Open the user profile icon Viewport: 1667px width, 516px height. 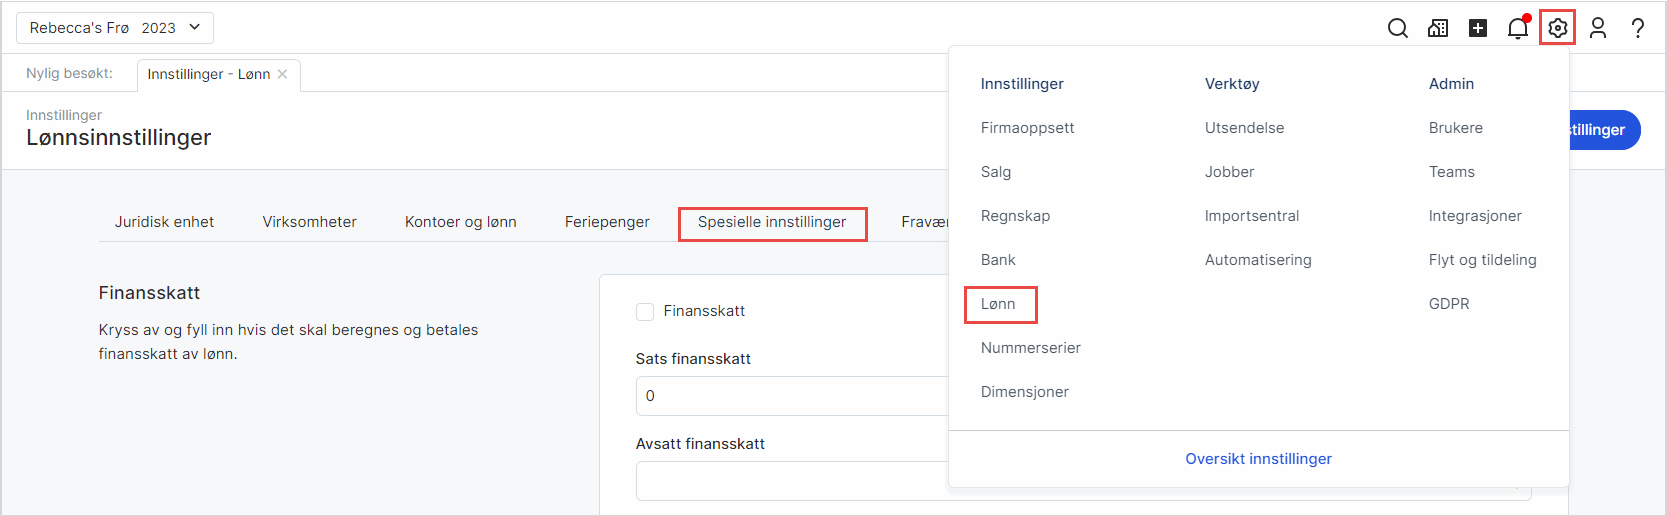point(1598,28)
